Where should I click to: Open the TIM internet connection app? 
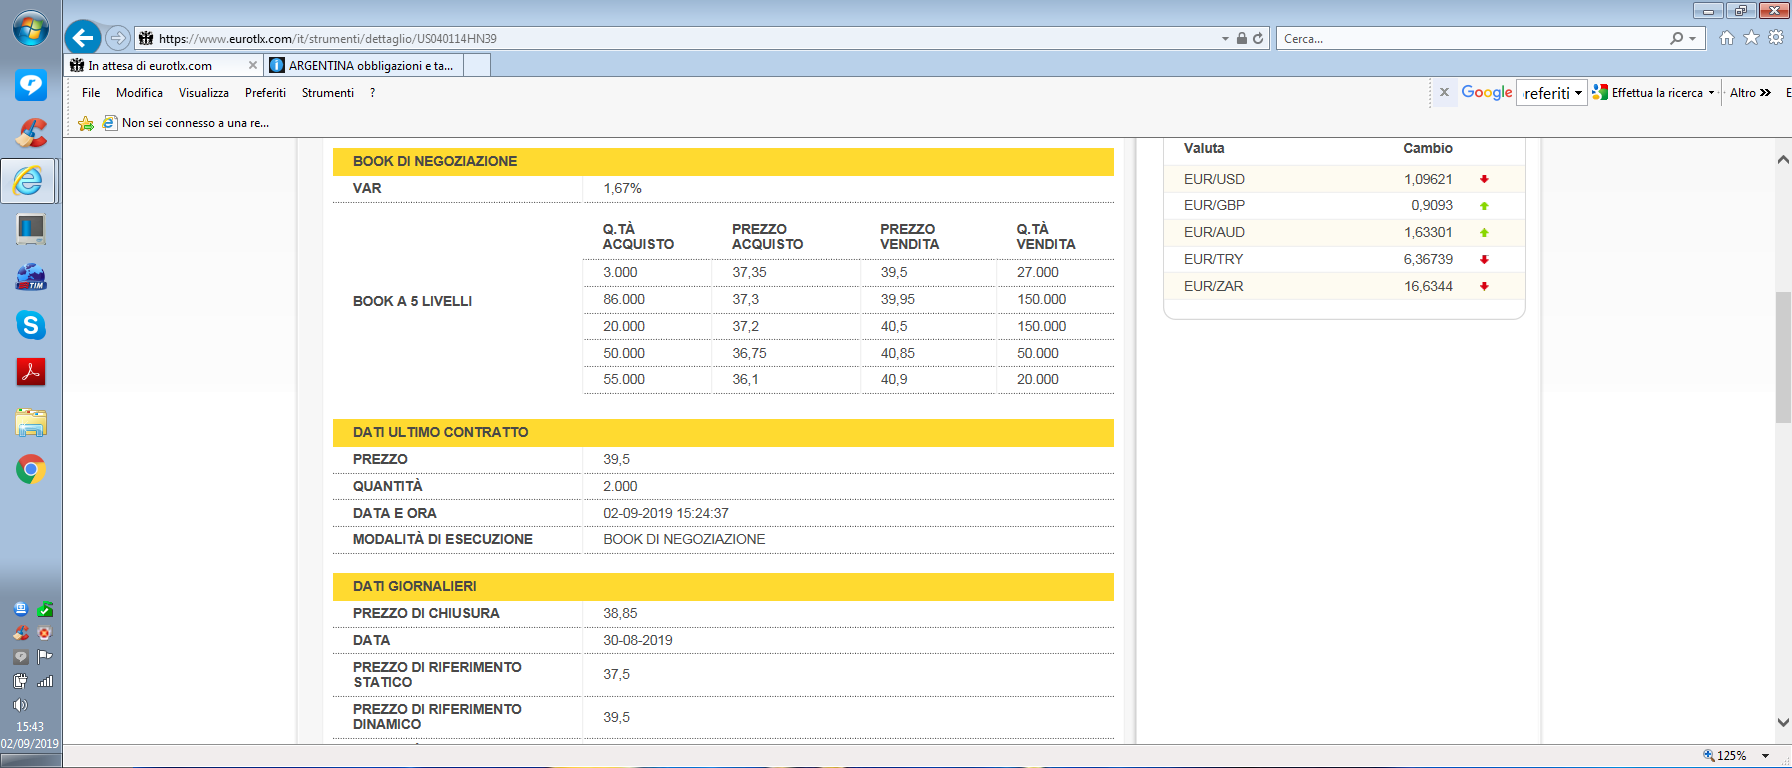(x=30, y=277)
